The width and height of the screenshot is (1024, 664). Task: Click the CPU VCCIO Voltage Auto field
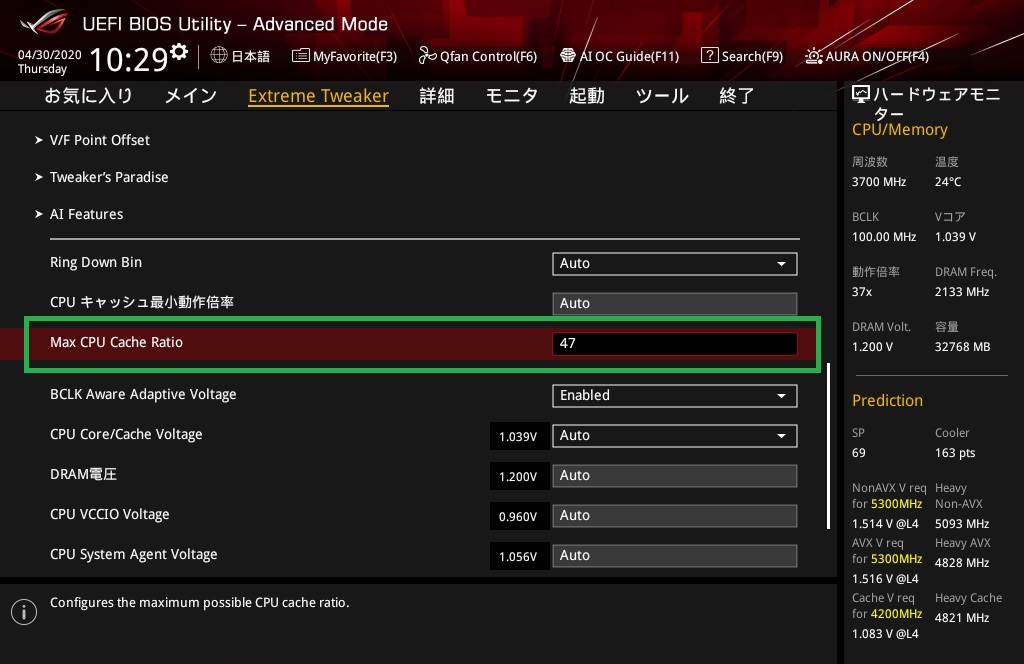(675, 515)
